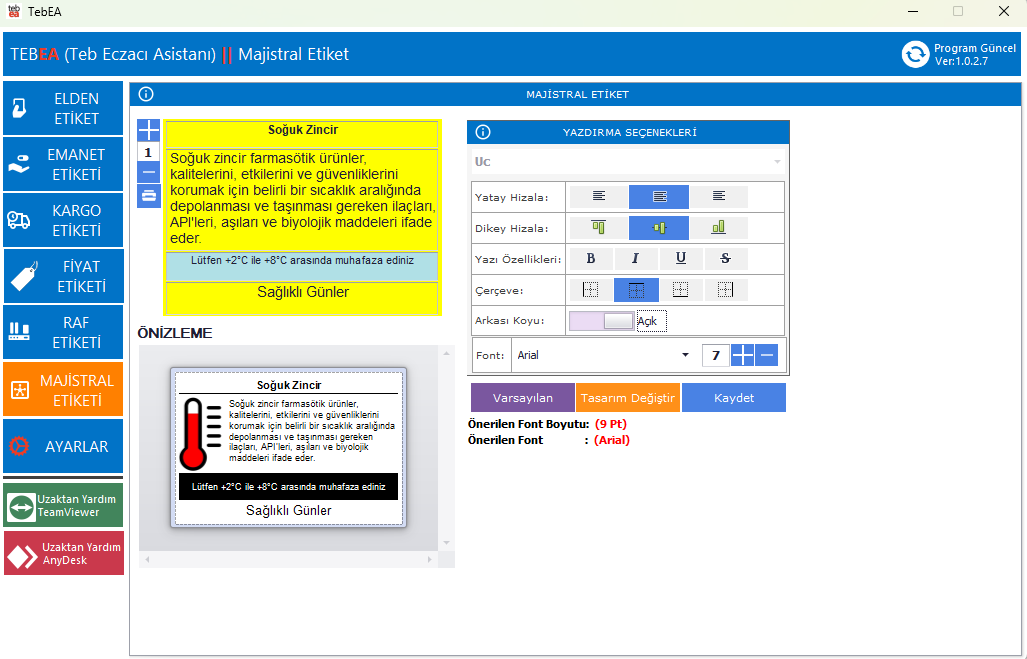The image size is (1027, 659).
Task: Align text to the left horizontally
Action: [598, 197]
